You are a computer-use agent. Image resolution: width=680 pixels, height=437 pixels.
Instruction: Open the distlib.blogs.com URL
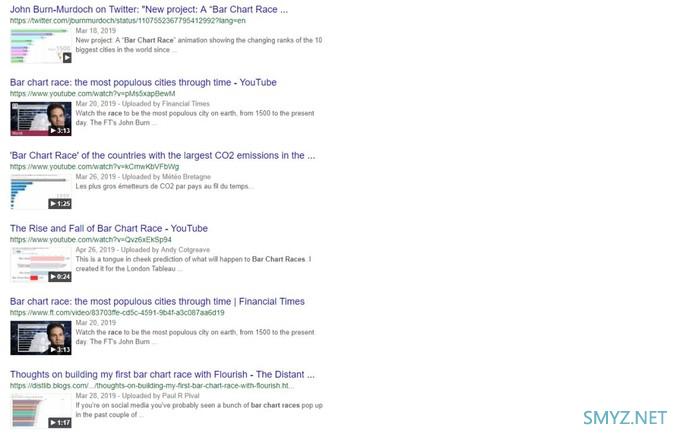coord(151,385)
